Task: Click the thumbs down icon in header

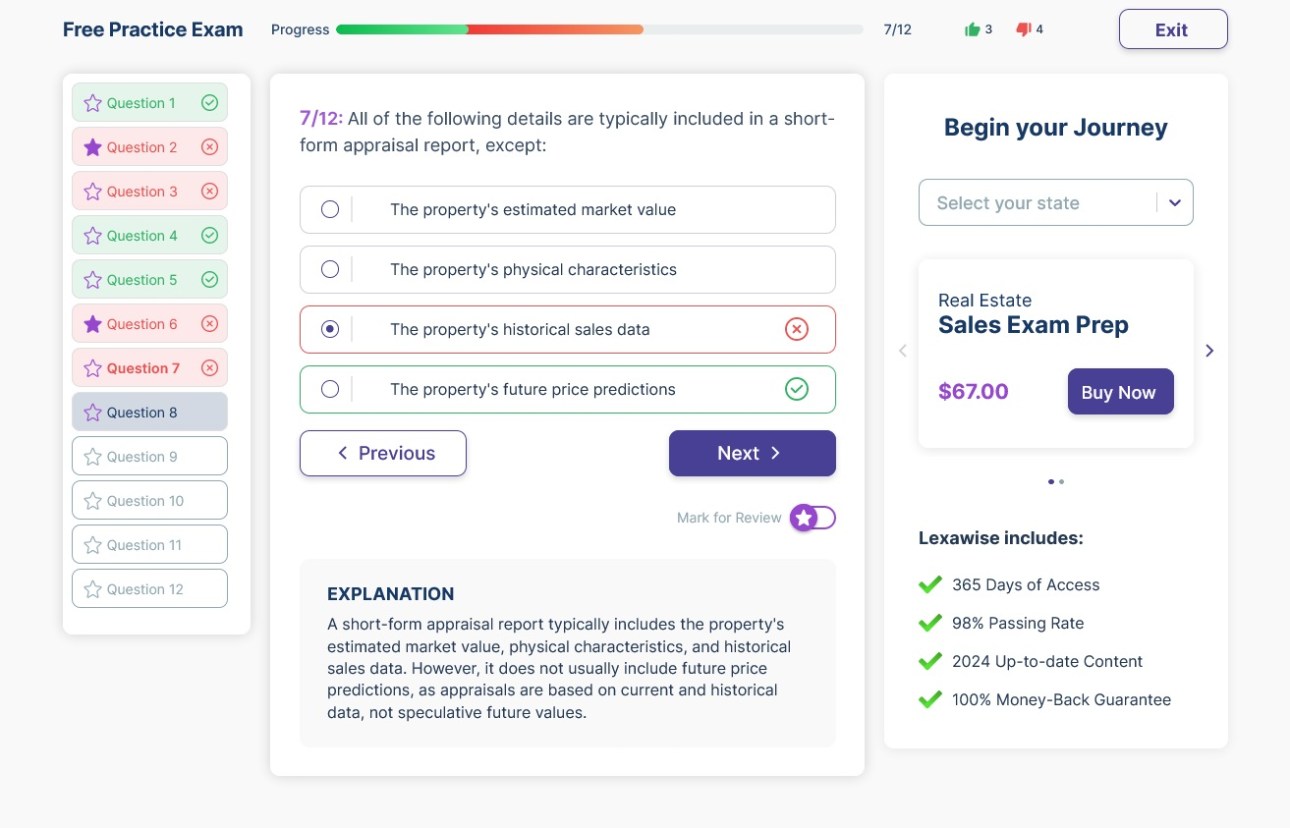Action: [1023, 30]
